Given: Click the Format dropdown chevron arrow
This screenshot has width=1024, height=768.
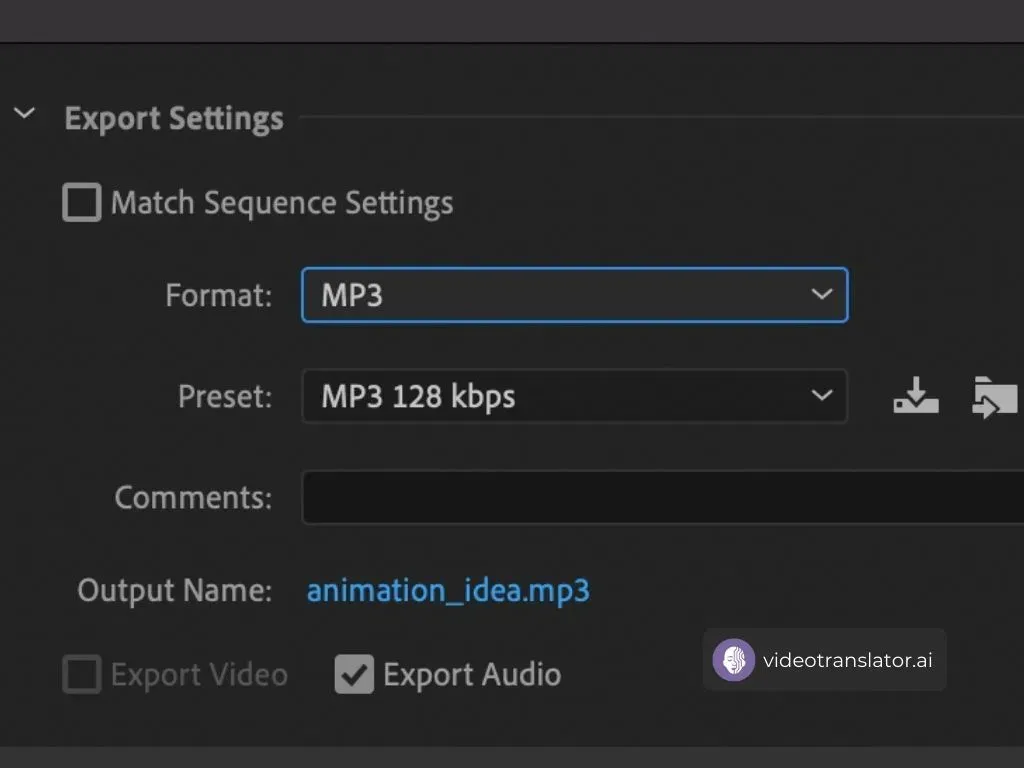Looking at the screenshot, I should [x=822, y=295].
